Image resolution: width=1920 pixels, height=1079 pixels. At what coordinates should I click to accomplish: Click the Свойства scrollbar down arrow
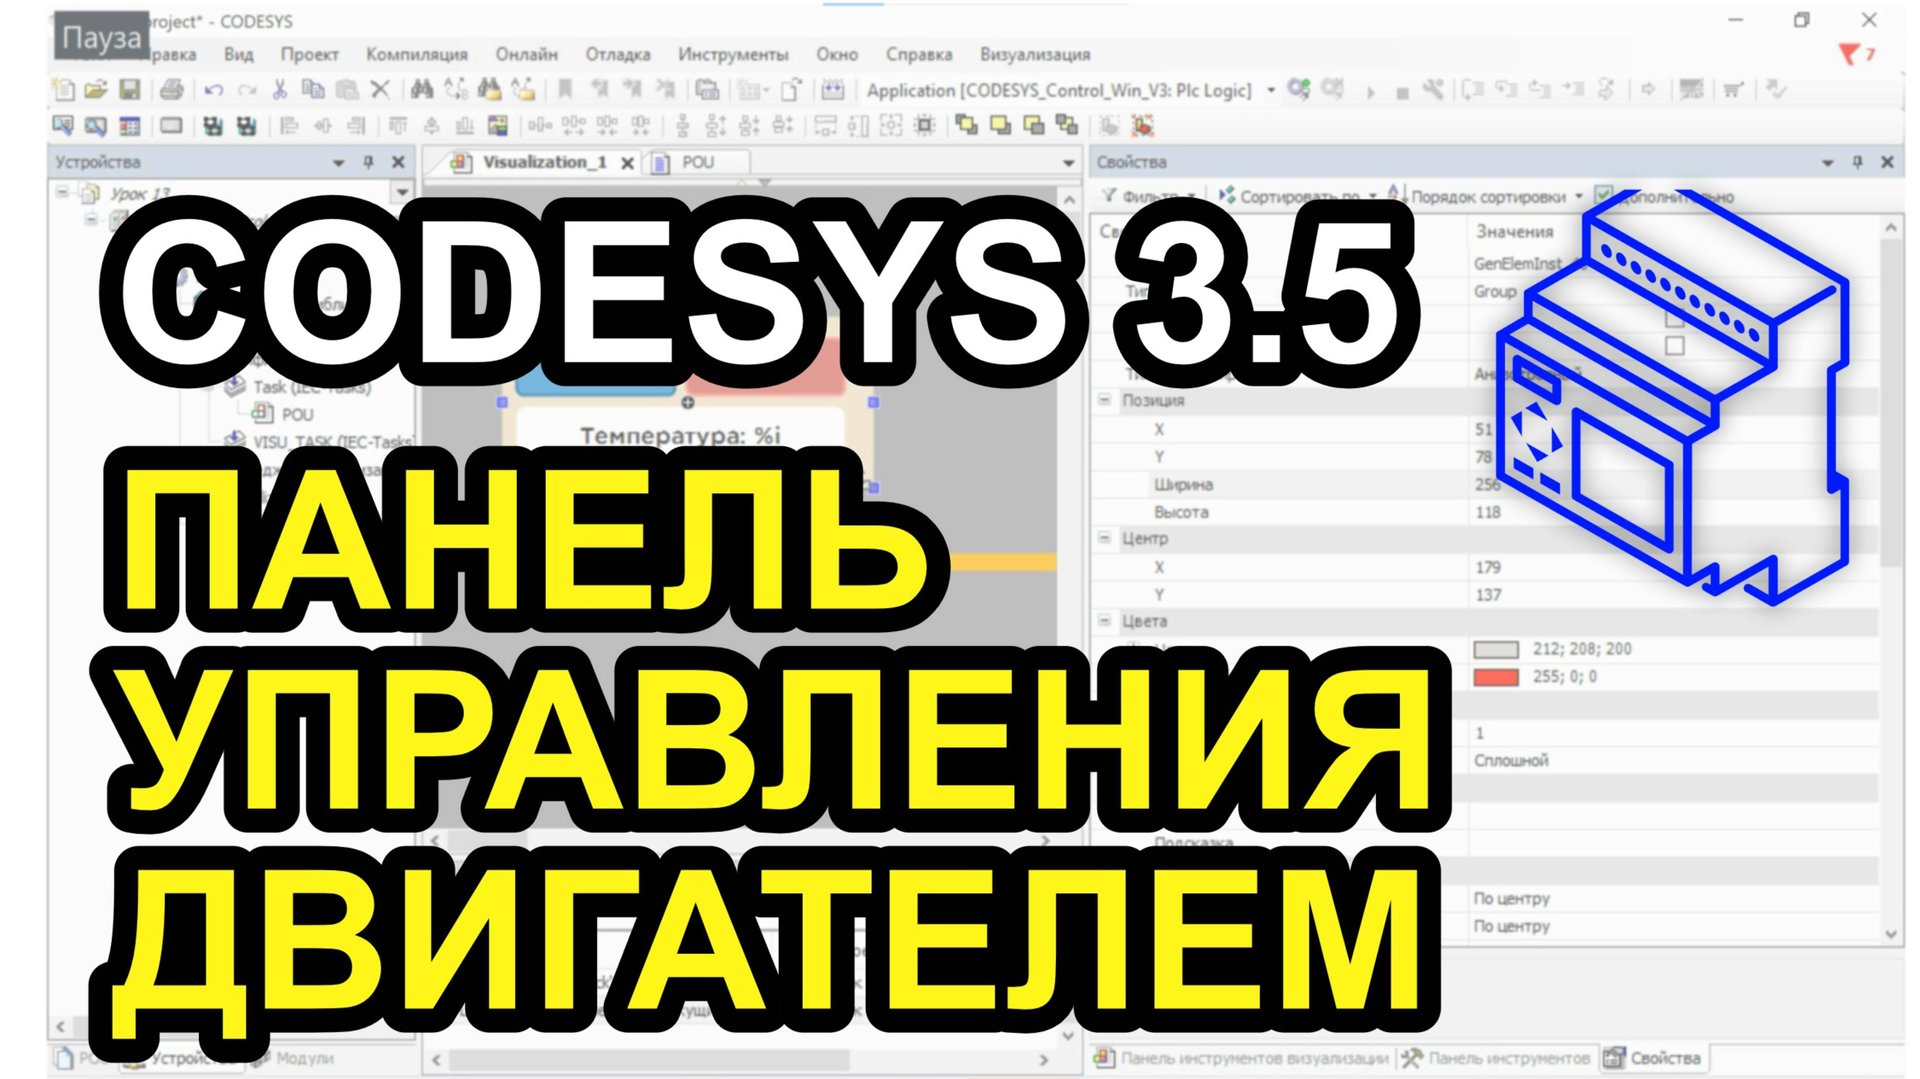coord(1890,933)
